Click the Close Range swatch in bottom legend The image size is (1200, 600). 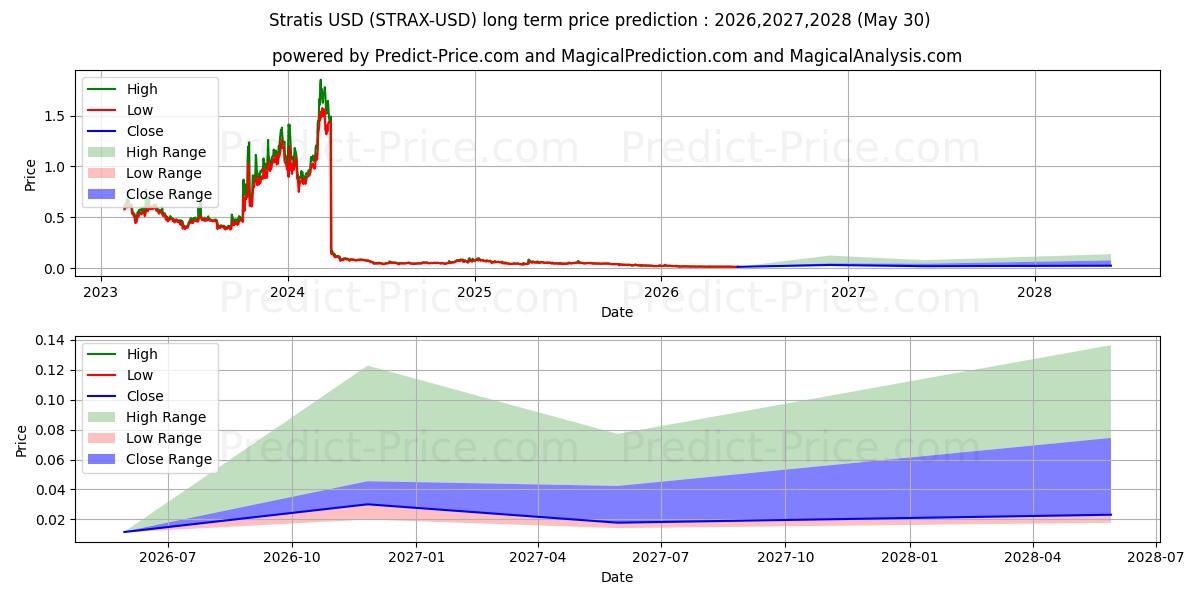[104, 459]
